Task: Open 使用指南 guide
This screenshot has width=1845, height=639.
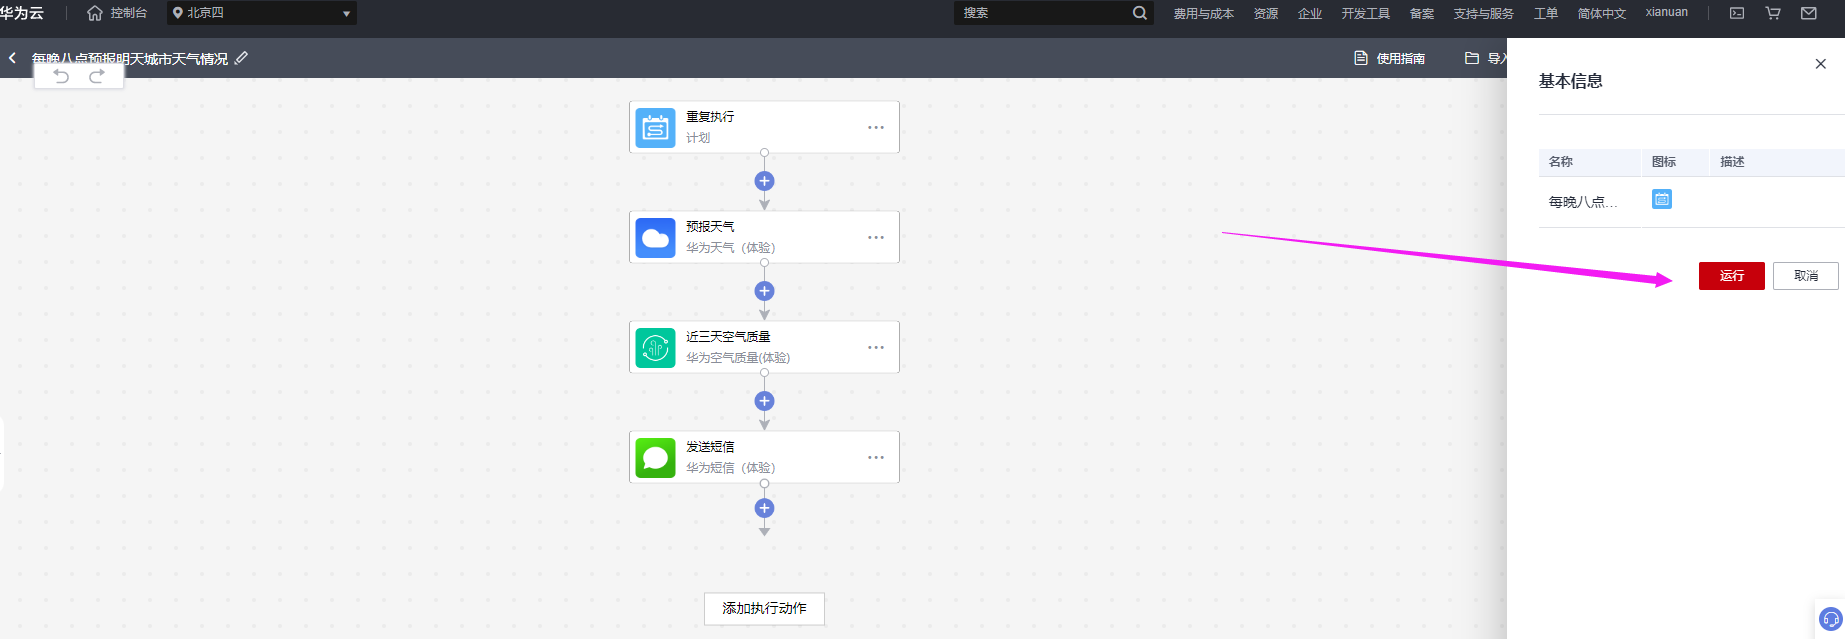Action: (1390, 58)
